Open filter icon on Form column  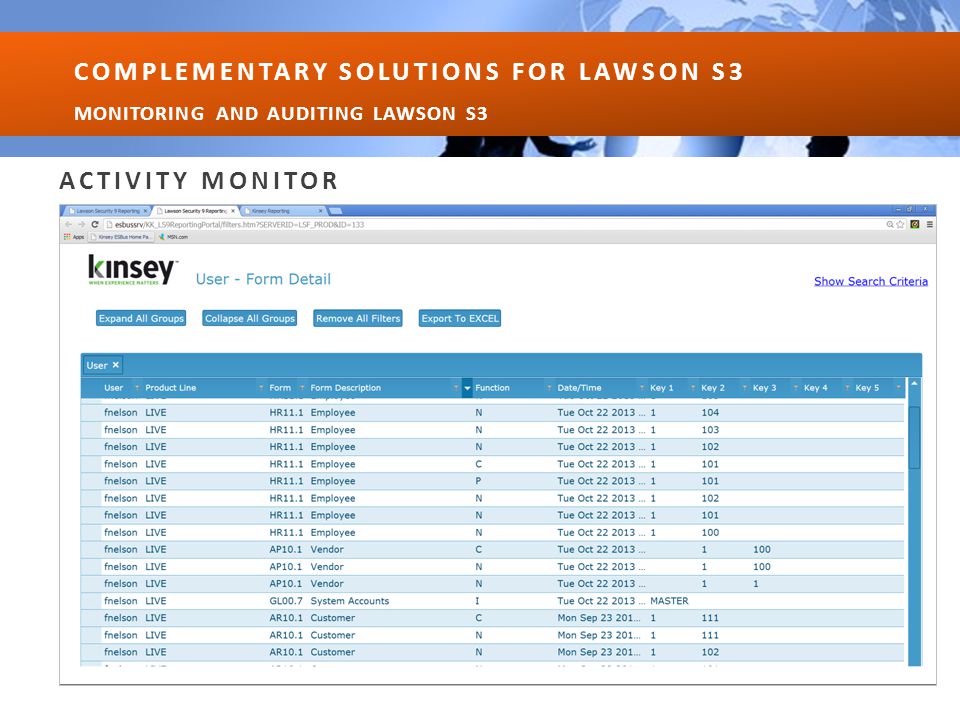click(x=302, y=388)
